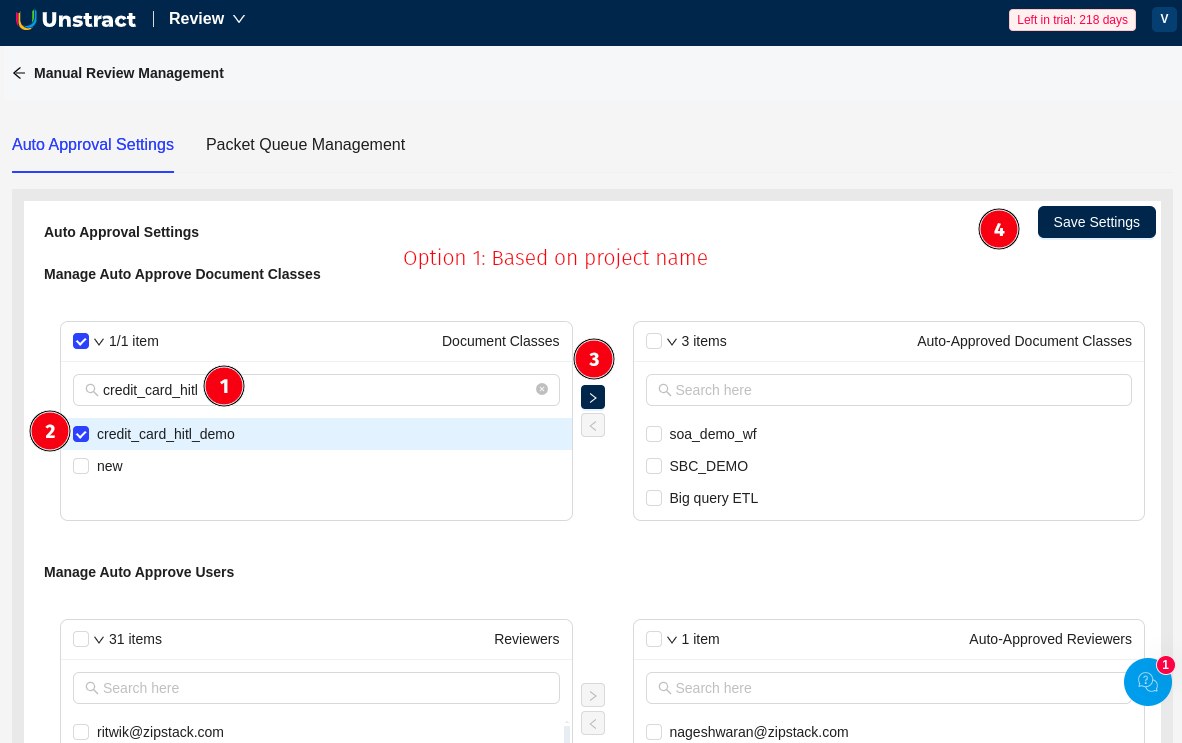Expand selection menu in Auto-Approved Document Classes header
This screenshot has width=1182, height=743.
pos(672,342)
